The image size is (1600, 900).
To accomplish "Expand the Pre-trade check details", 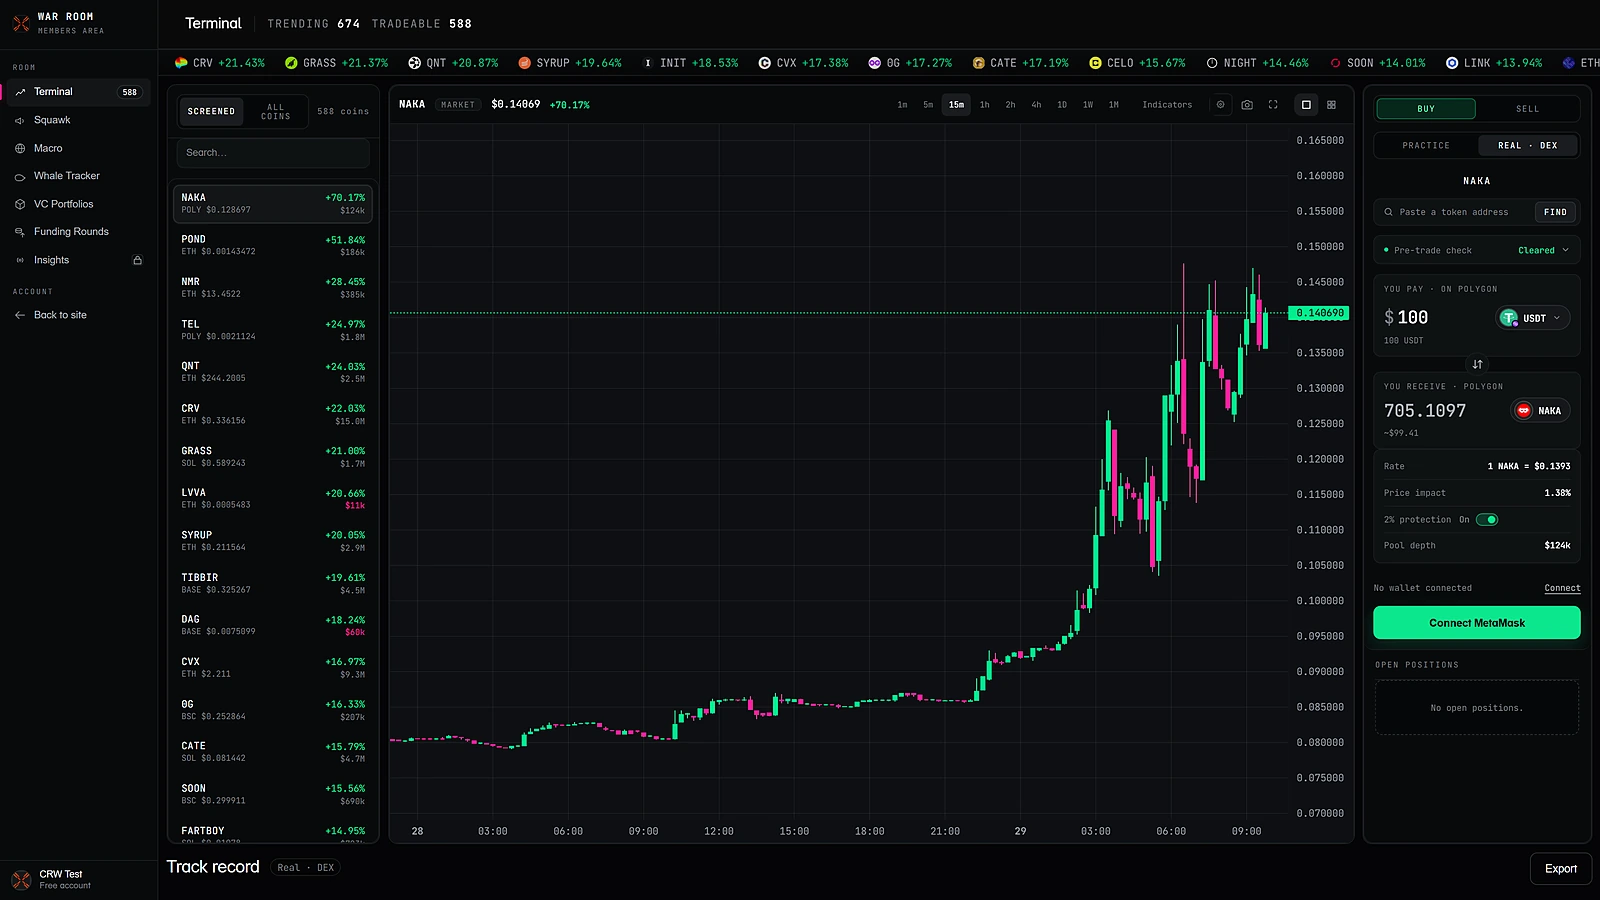I will click(1477, 250).
